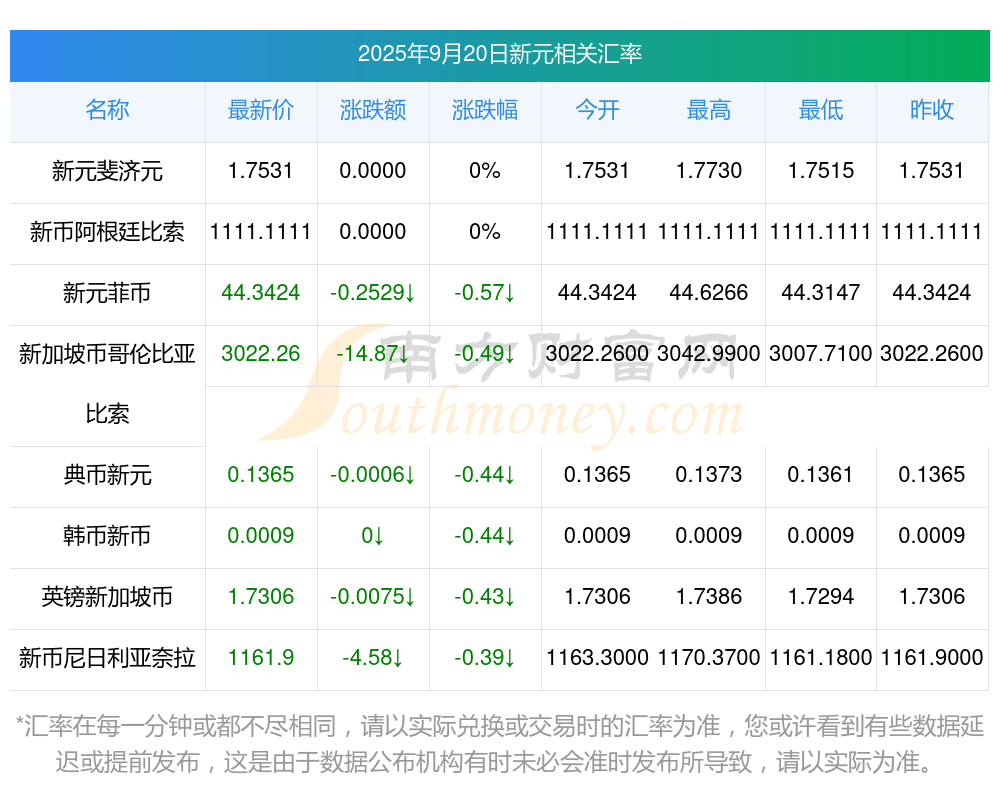Click the 0% change percent for 新元斐济元
Image resolution: width=1000 pixels, height=793 pixels.
(485, 171)
